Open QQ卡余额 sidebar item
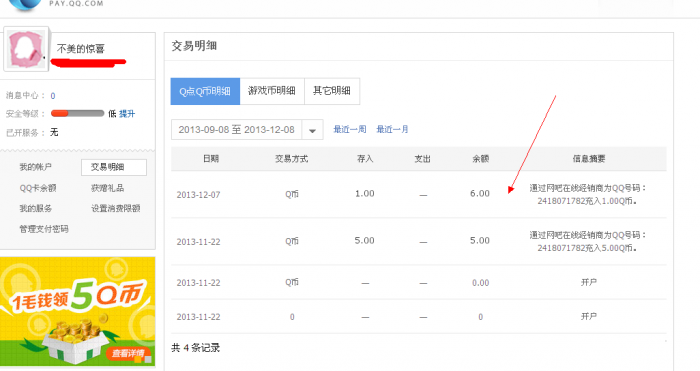The image size is (700, 371). pyautogui.click(x=38, y=188)
